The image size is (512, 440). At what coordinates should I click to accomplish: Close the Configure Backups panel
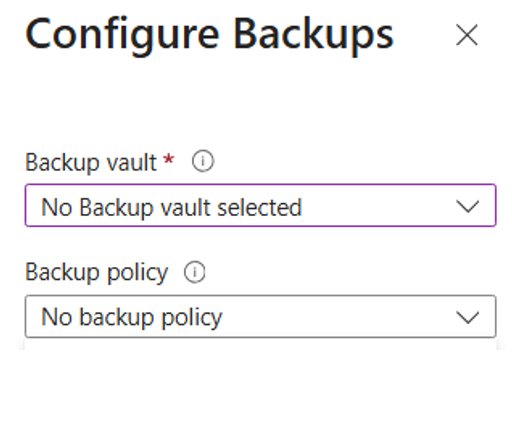point(466,35)
